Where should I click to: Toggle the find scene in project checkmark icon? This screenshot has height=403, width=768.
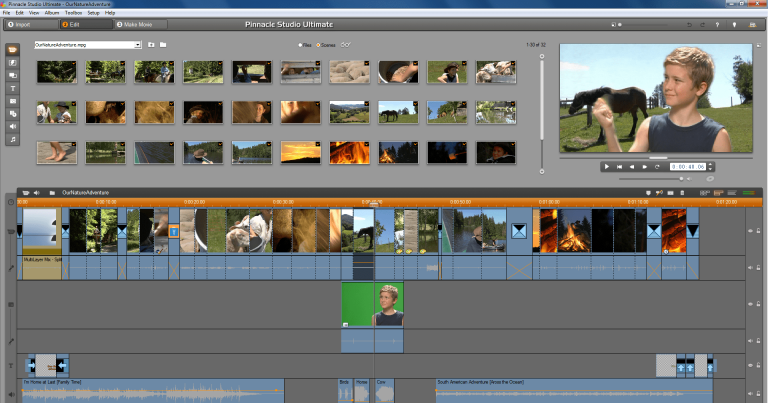(x=345, y=45)
